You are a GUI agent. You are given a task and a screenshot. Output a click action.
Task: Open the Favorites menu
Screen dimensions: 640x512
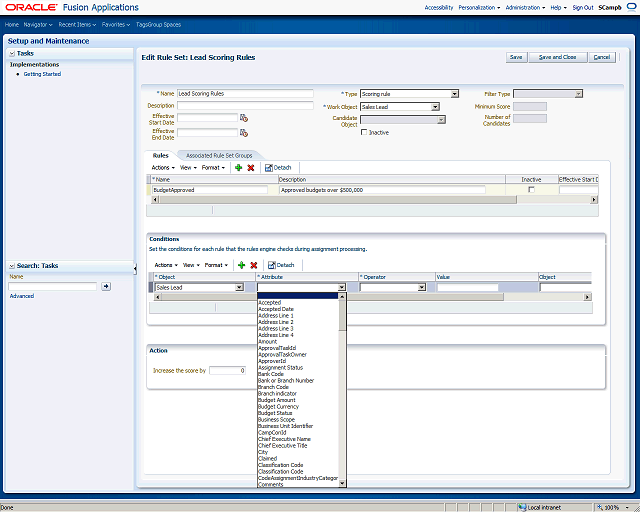click(116, 24)
